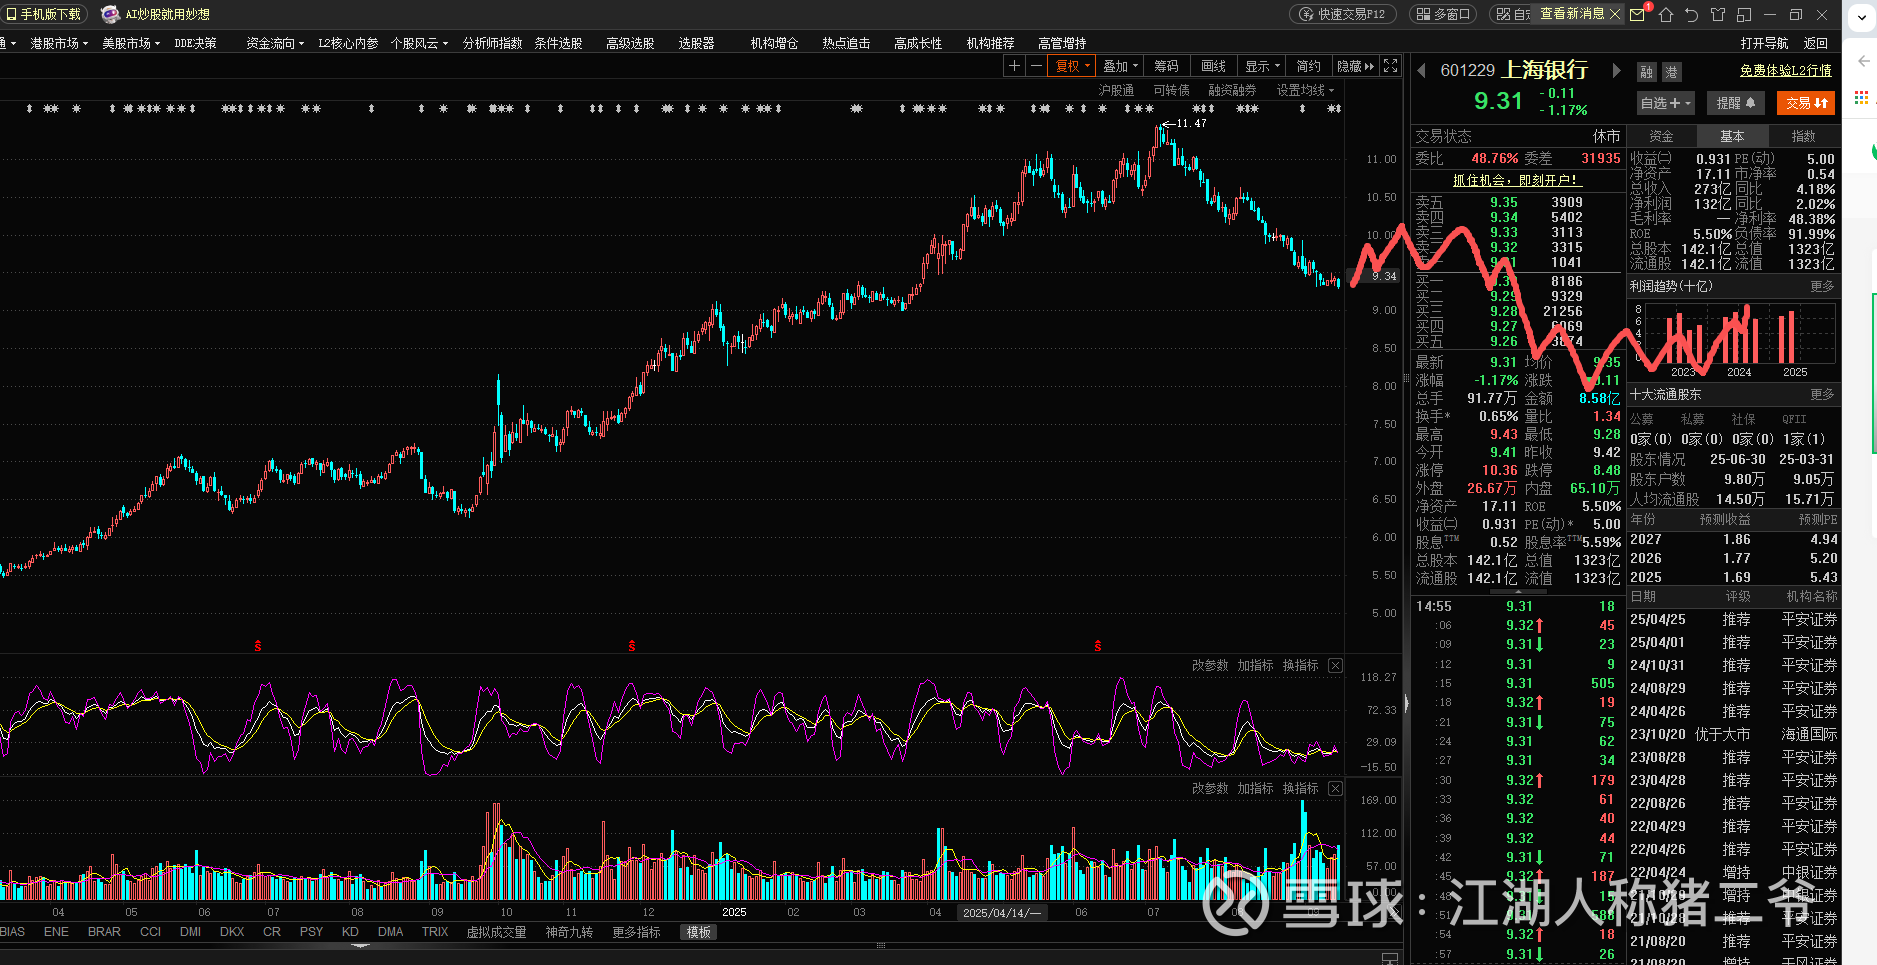Viewport: 1877px width, 965px height.
Task: Open the skin theme shirt icon
Action: (x=1718, y=15)
